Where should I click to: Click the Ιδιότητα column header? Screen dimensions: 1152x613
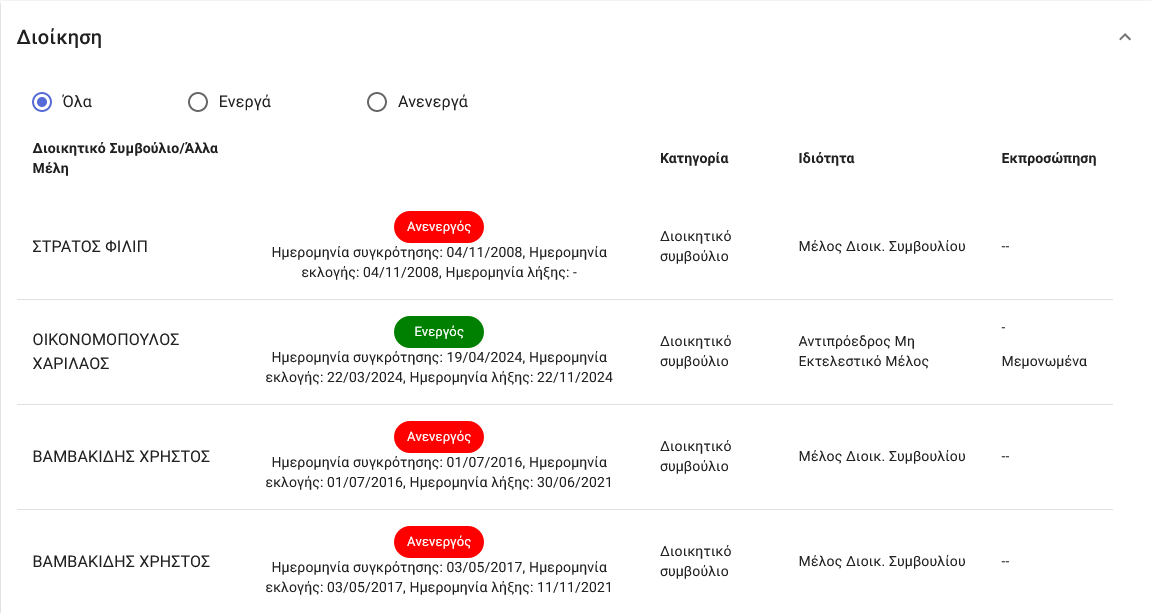(826, 158)
